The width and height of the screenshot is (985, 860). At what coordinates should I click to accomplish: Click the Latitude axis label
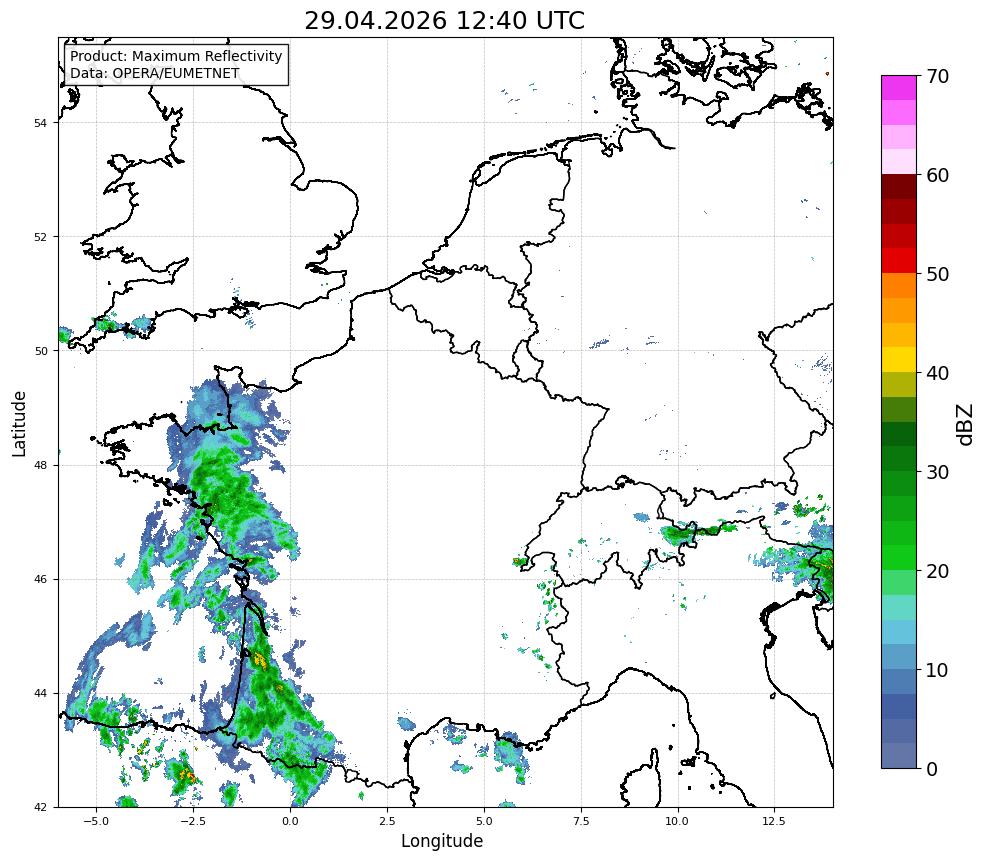(19, 423)
